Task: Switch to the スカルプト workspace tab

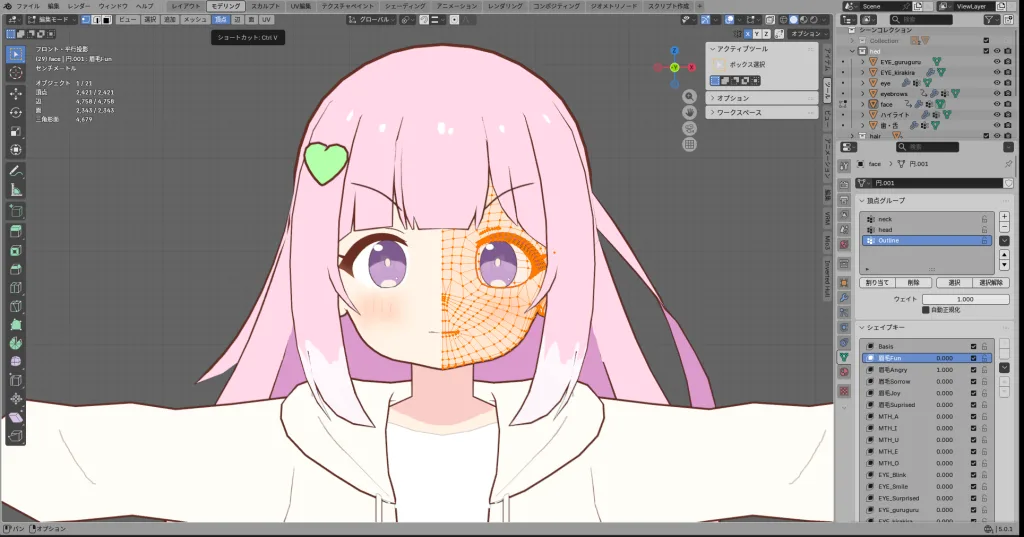Action: pos(265,6)
